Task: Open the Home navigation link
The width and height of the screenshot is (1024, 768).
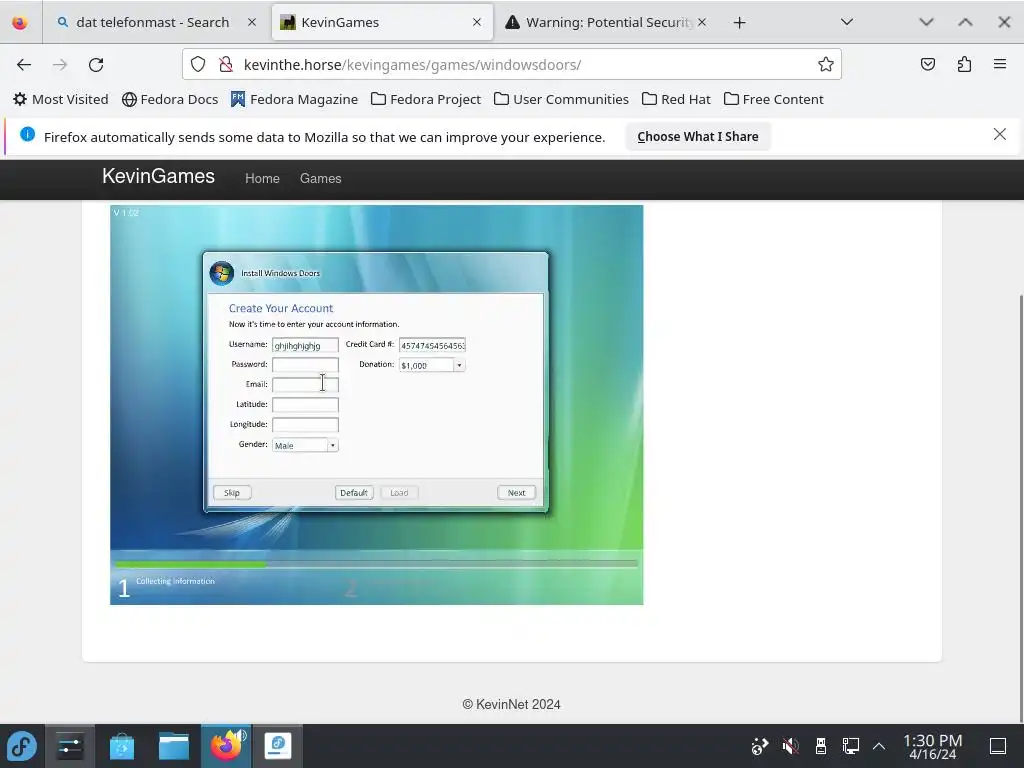Action: [x=262, y=178]
